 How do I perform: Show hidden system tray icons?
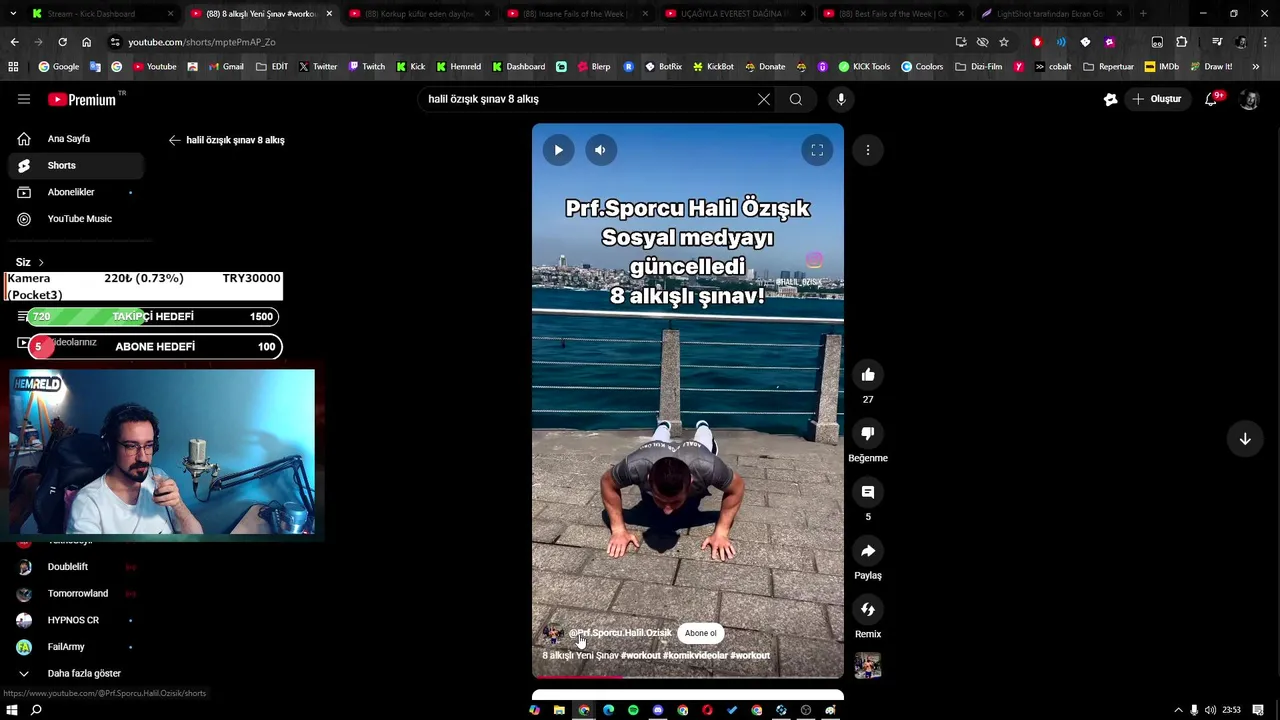1178,710
